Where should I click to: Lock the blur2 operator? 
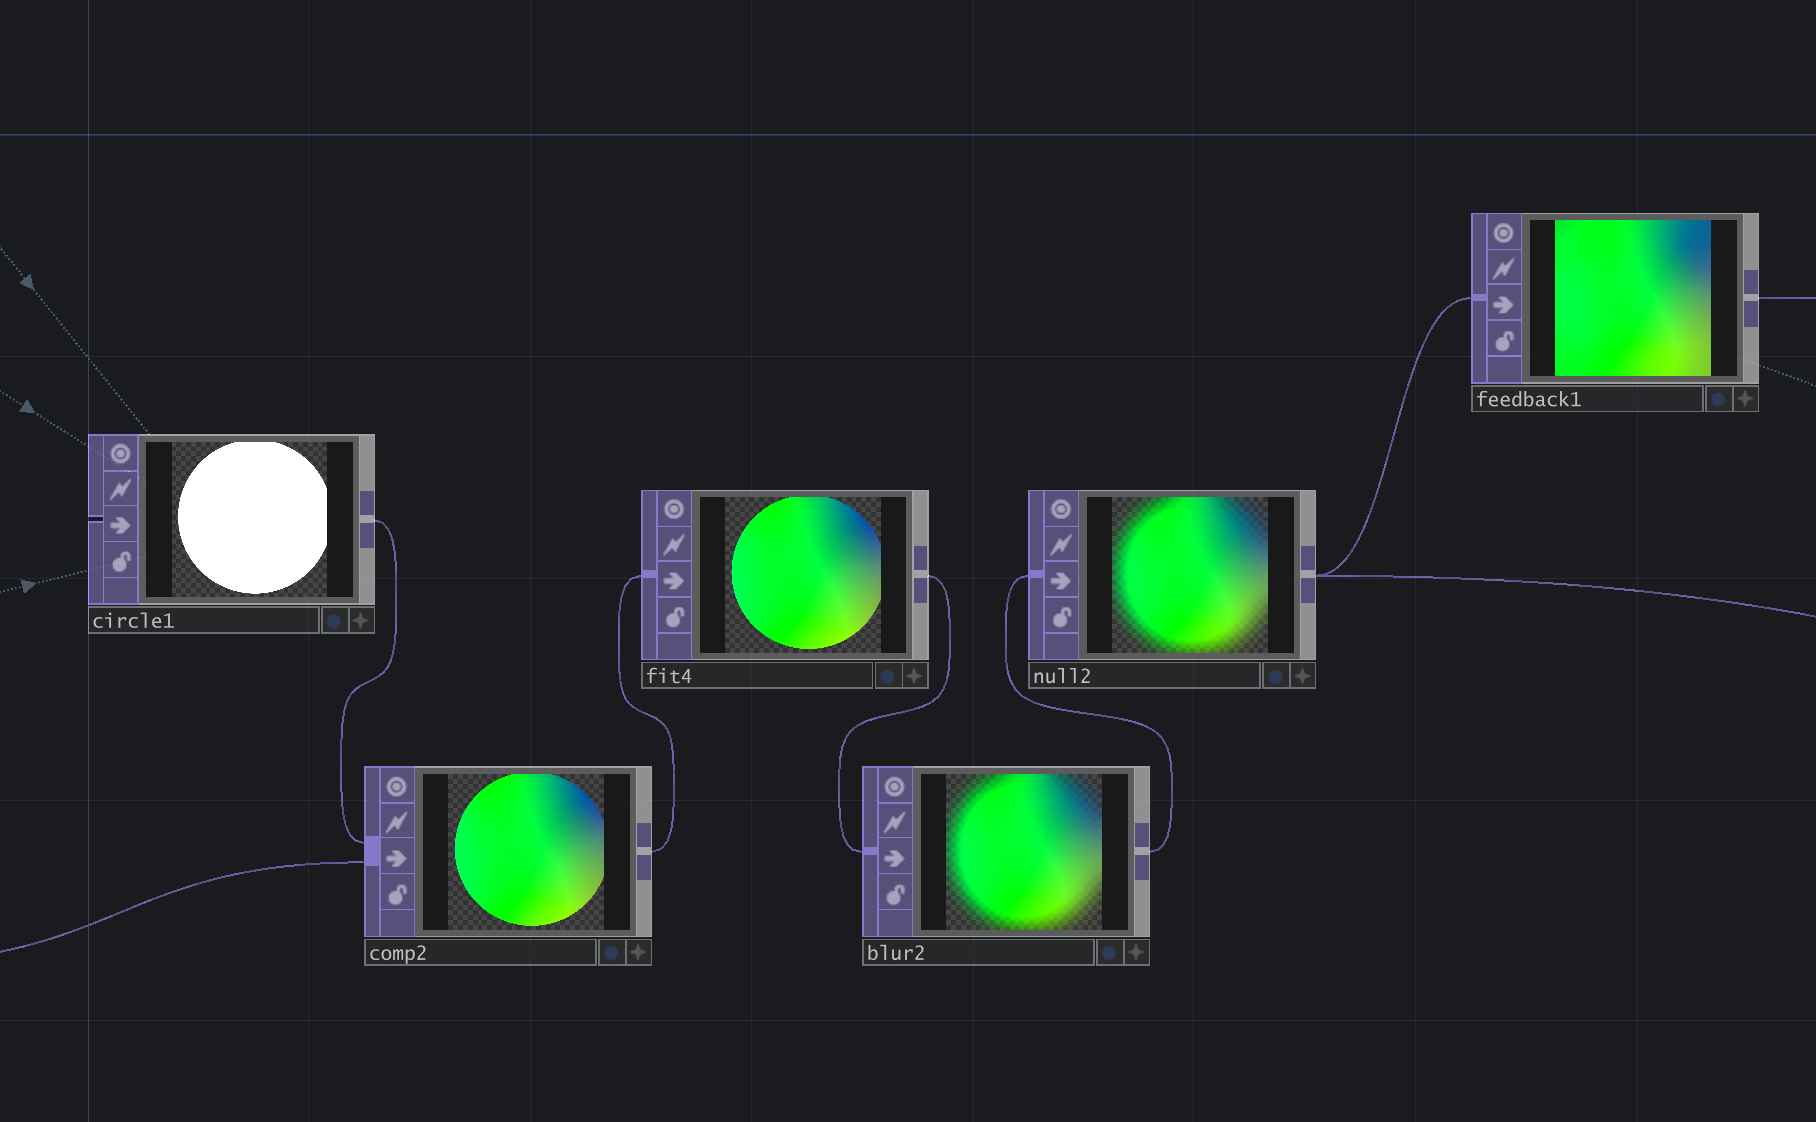(x=895, y=895)
